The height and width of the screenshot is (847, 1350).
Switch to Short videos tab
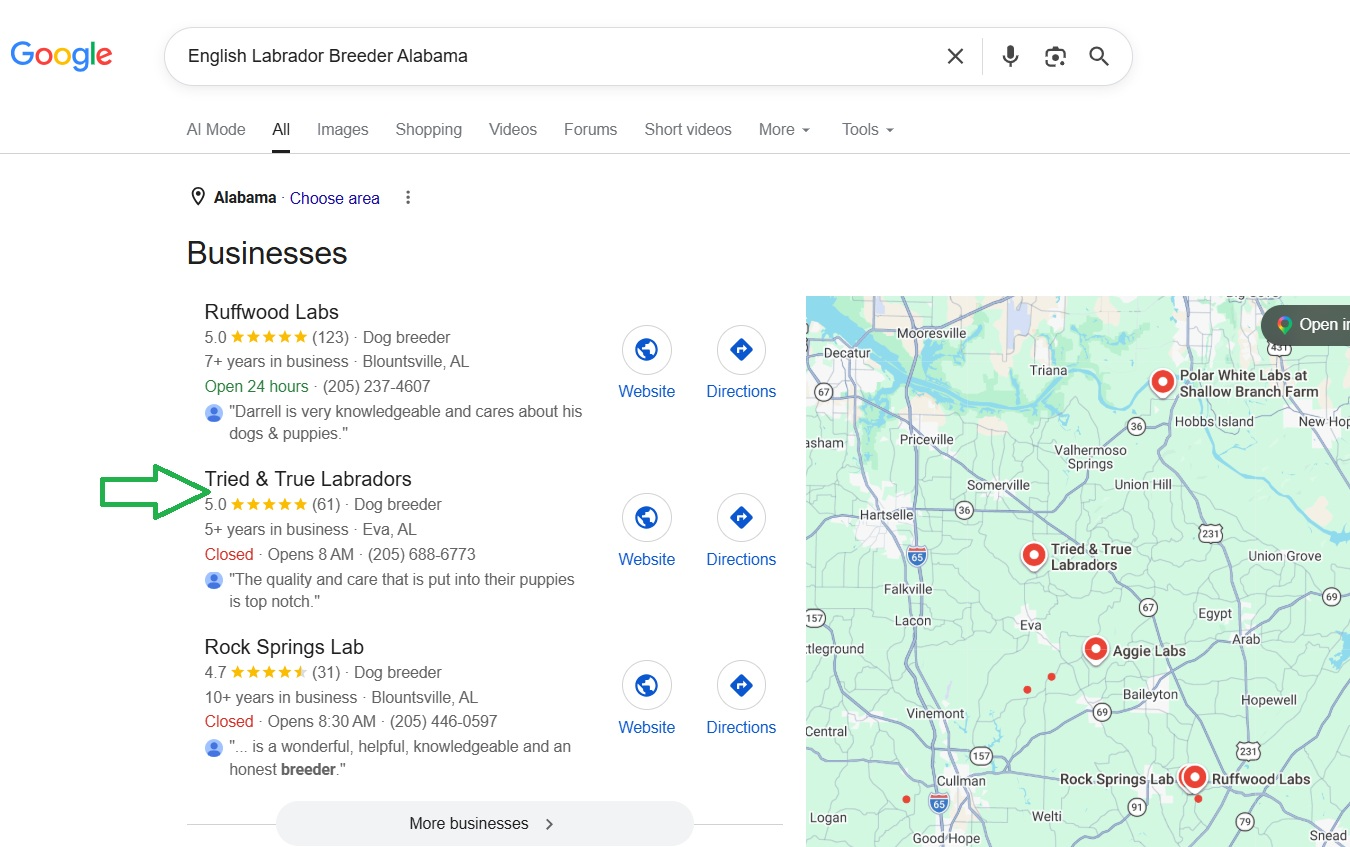(x=688, y=130)
